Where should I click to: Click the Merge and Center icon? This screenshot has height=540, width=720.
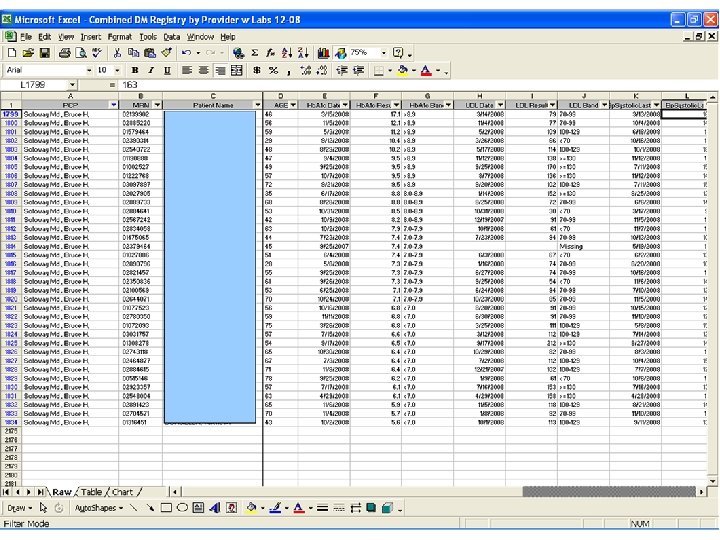click(237, 70)
